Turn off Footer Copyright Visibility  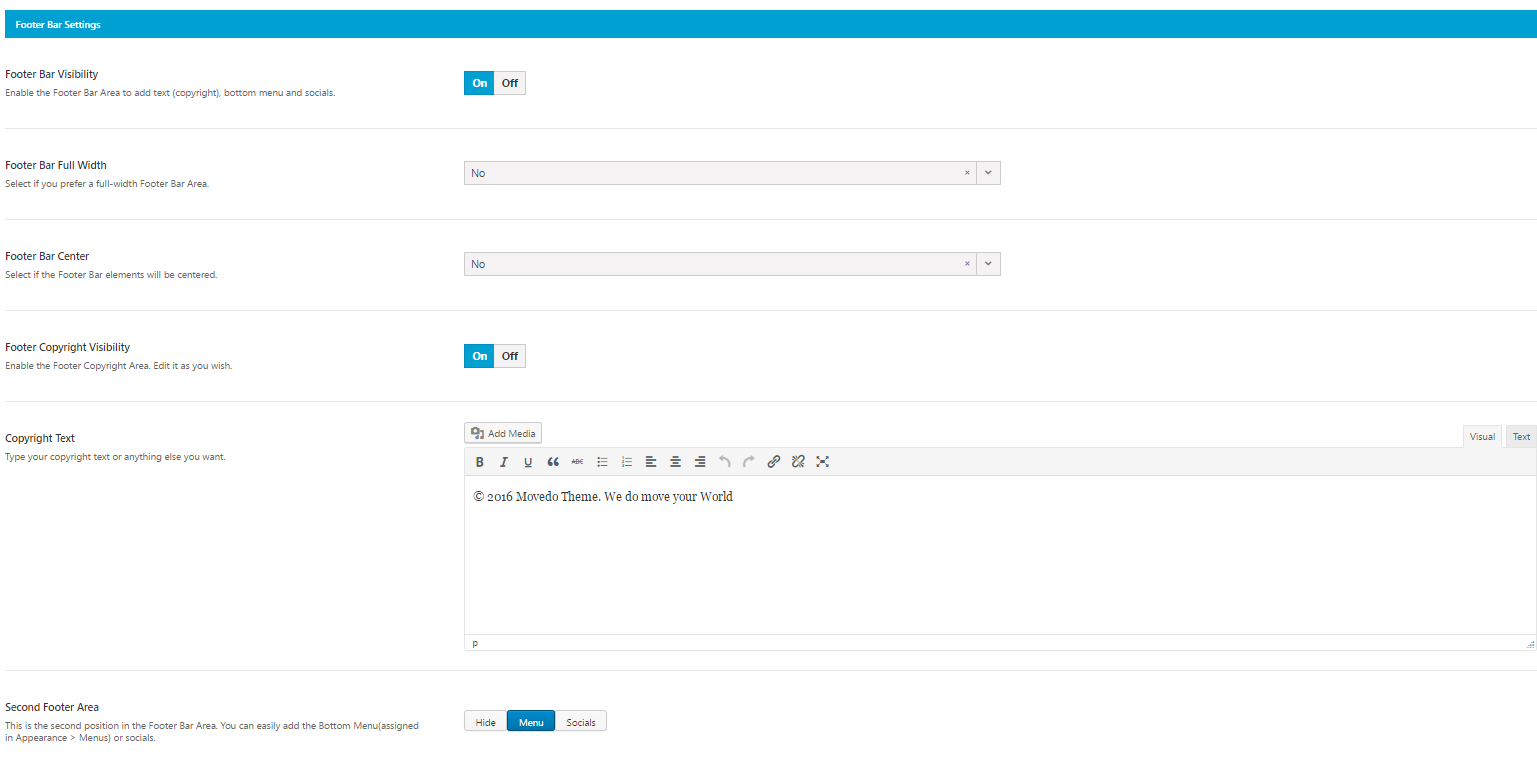click(510, 356)
